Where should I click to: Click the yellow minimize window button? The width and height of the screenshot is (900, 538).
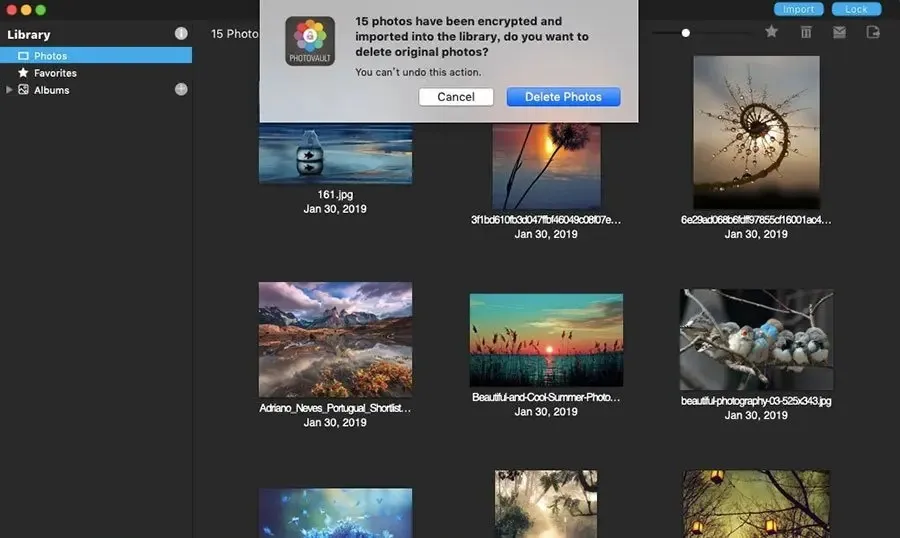pyautogui.click(x=26, y=10)
